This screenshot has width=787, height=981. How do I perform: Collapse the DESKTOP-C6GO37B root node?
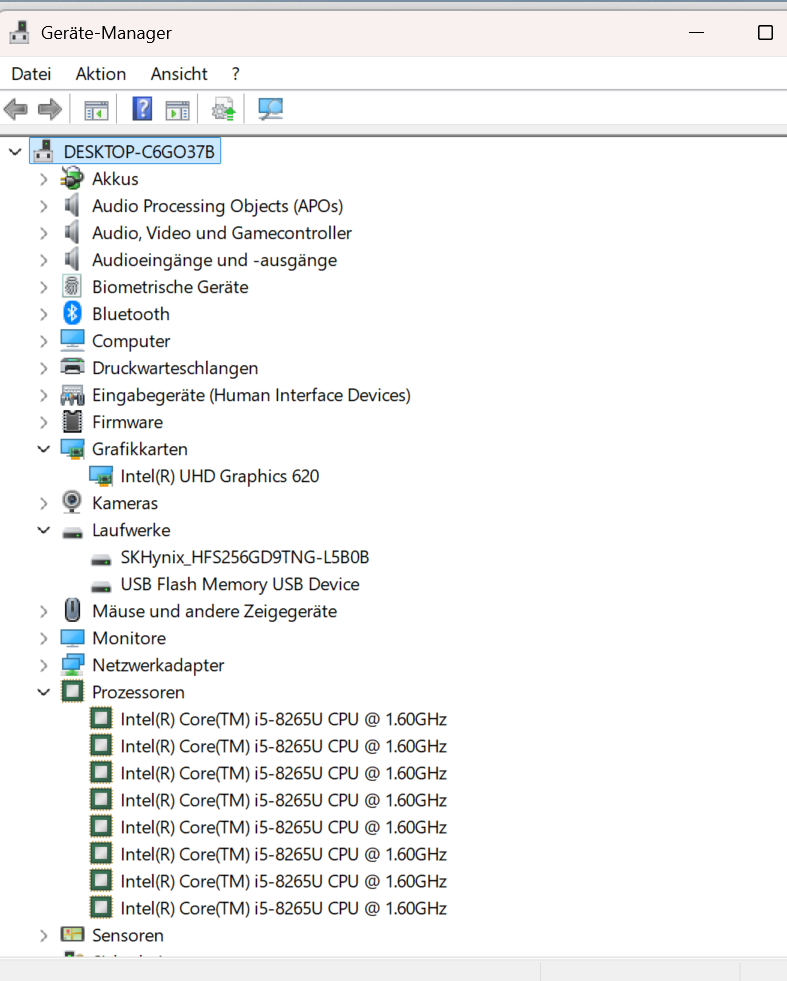(15, 151)
